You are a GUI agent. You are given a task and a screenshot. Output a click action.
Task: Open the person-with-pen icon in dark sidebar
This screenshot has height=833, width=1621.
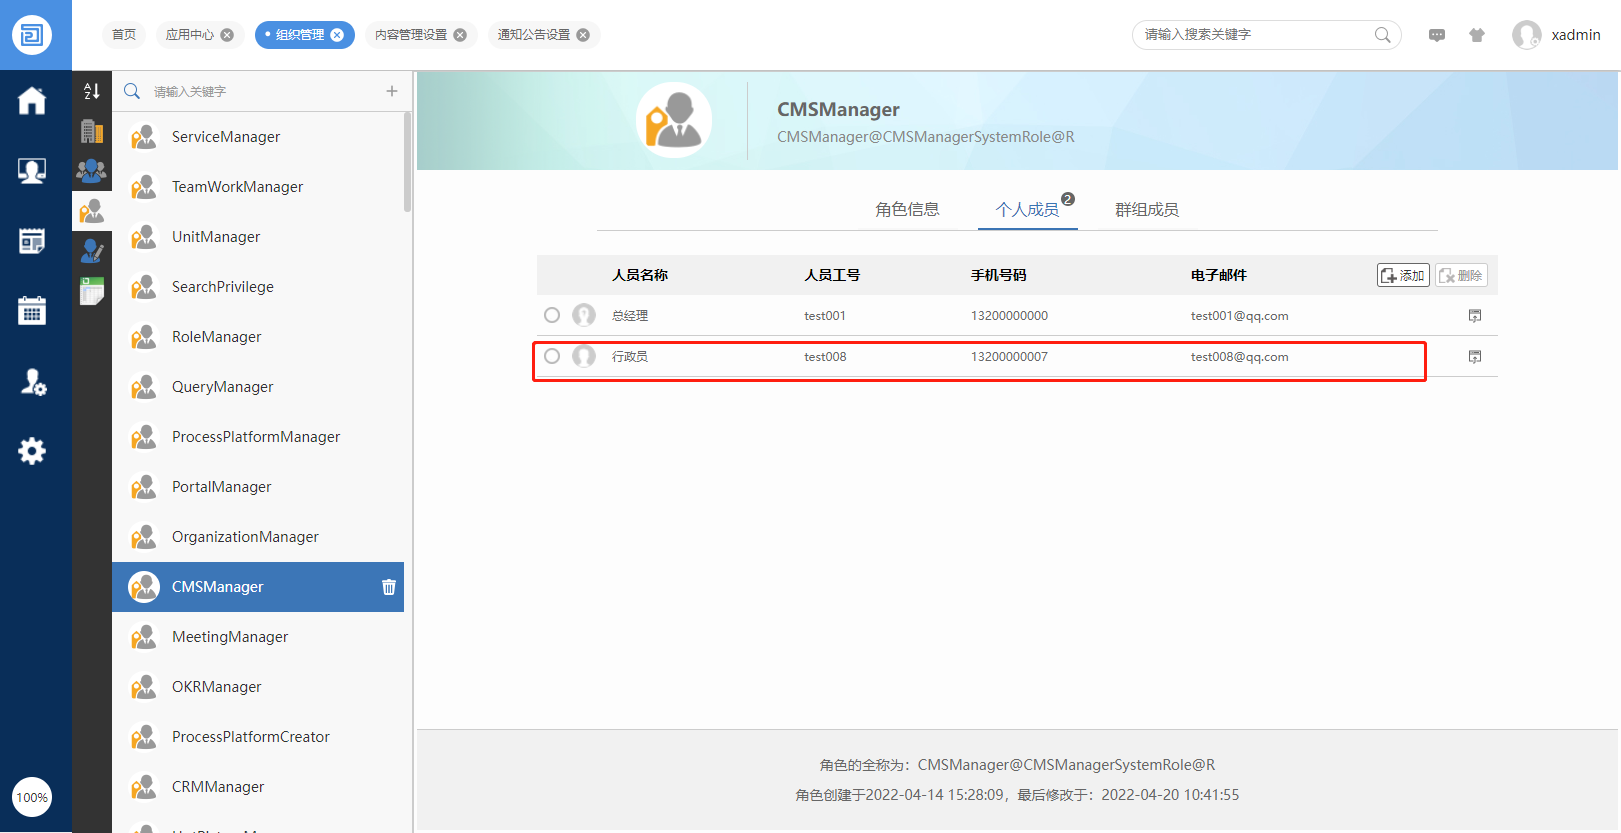(92, 251)
